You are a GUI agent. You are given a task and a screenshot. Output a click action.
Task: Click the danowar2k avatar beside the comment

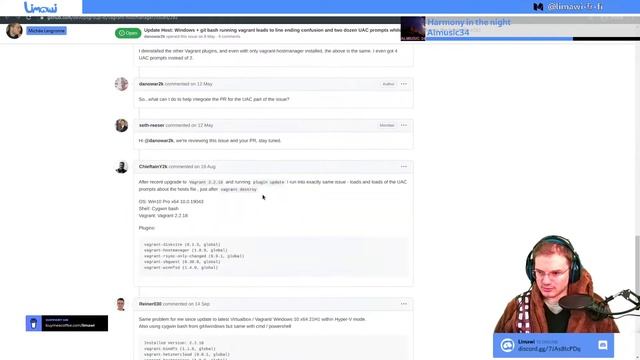click(x=121, y=84)
